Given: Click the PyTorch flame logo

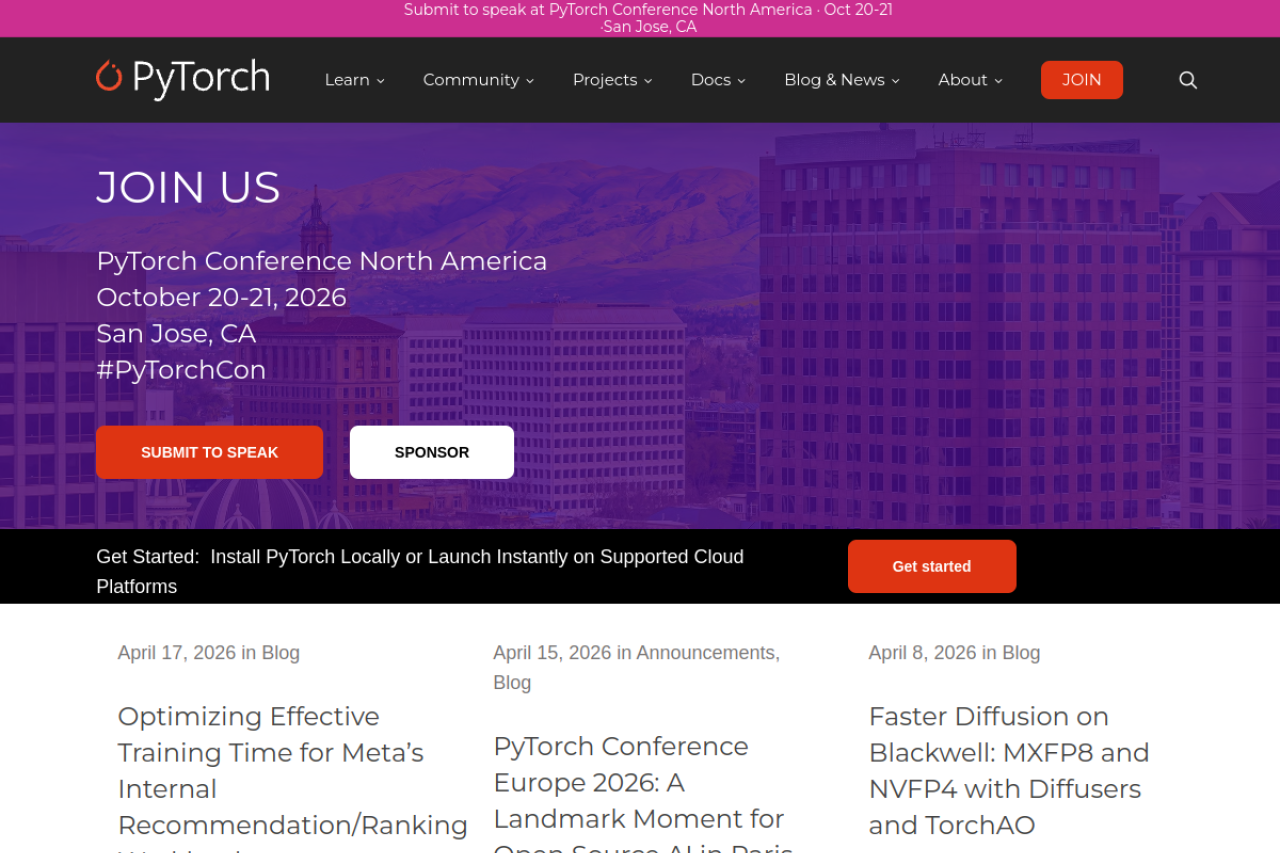Looking at the screenshot, I should (183, 79).
